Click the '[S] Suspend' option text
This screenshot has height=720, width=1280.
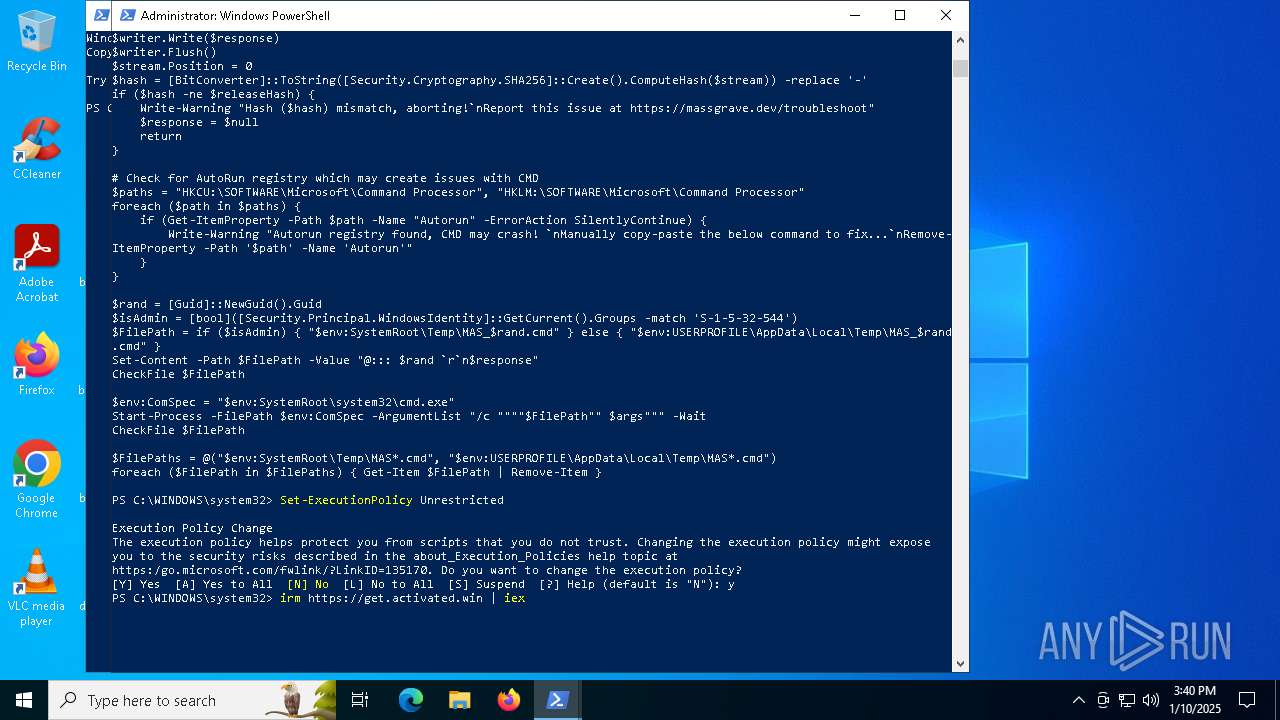click(486, 584)
